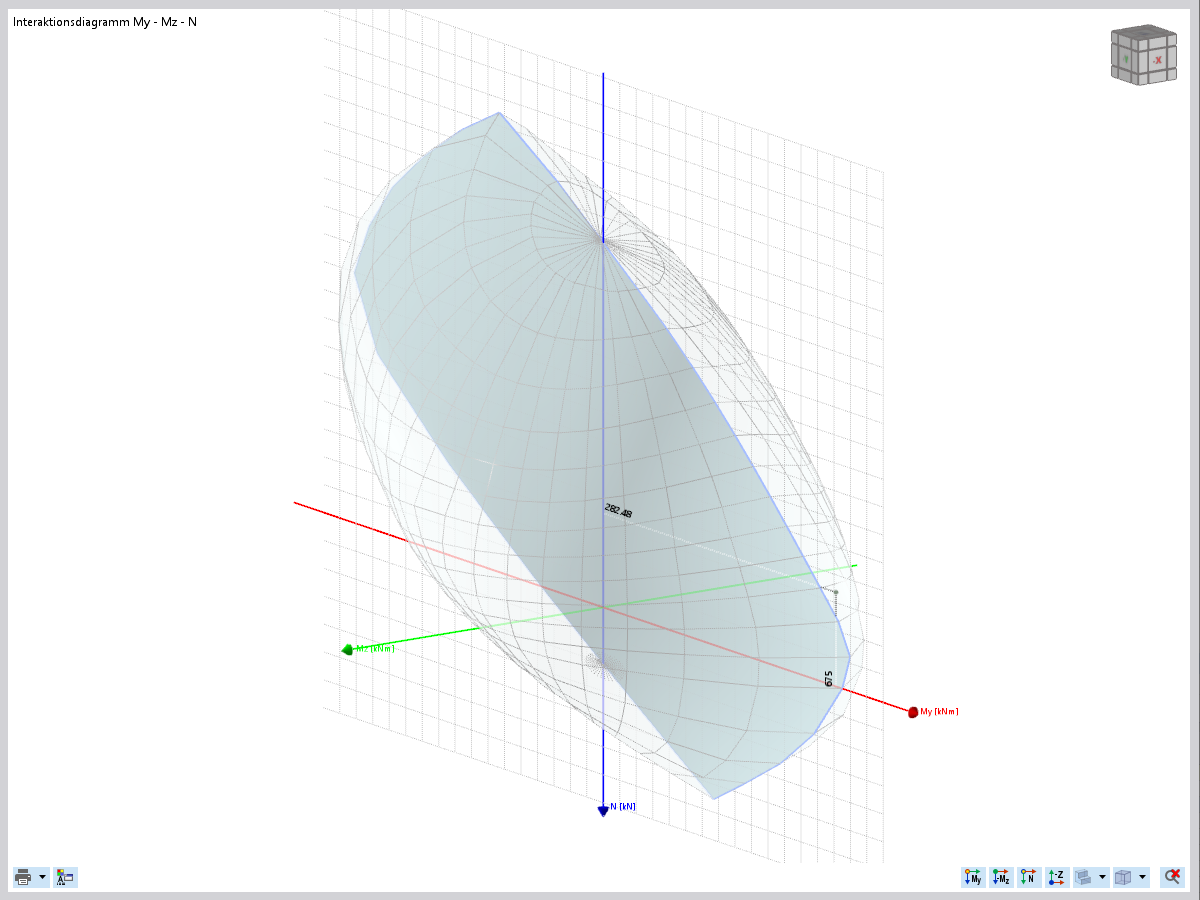
Task: Set the view to the -Z axis
Action: pos(1057,877)
